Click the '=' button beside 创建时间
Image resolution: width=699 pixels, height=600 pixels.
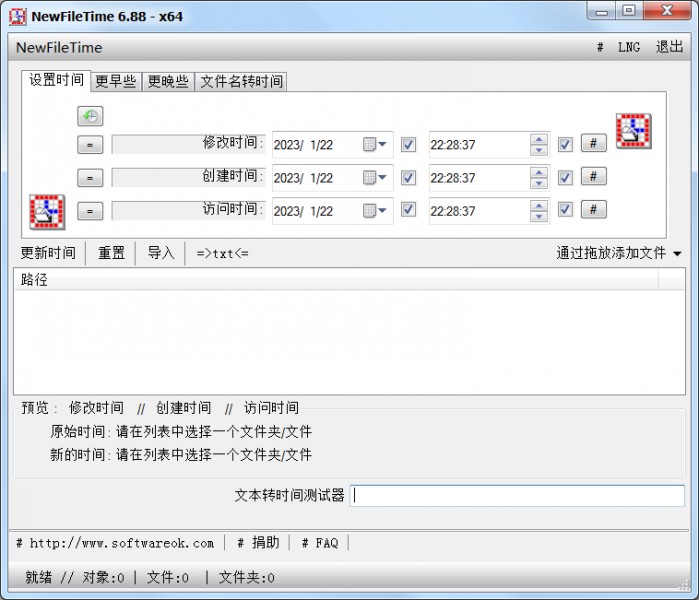pos(90,178)
